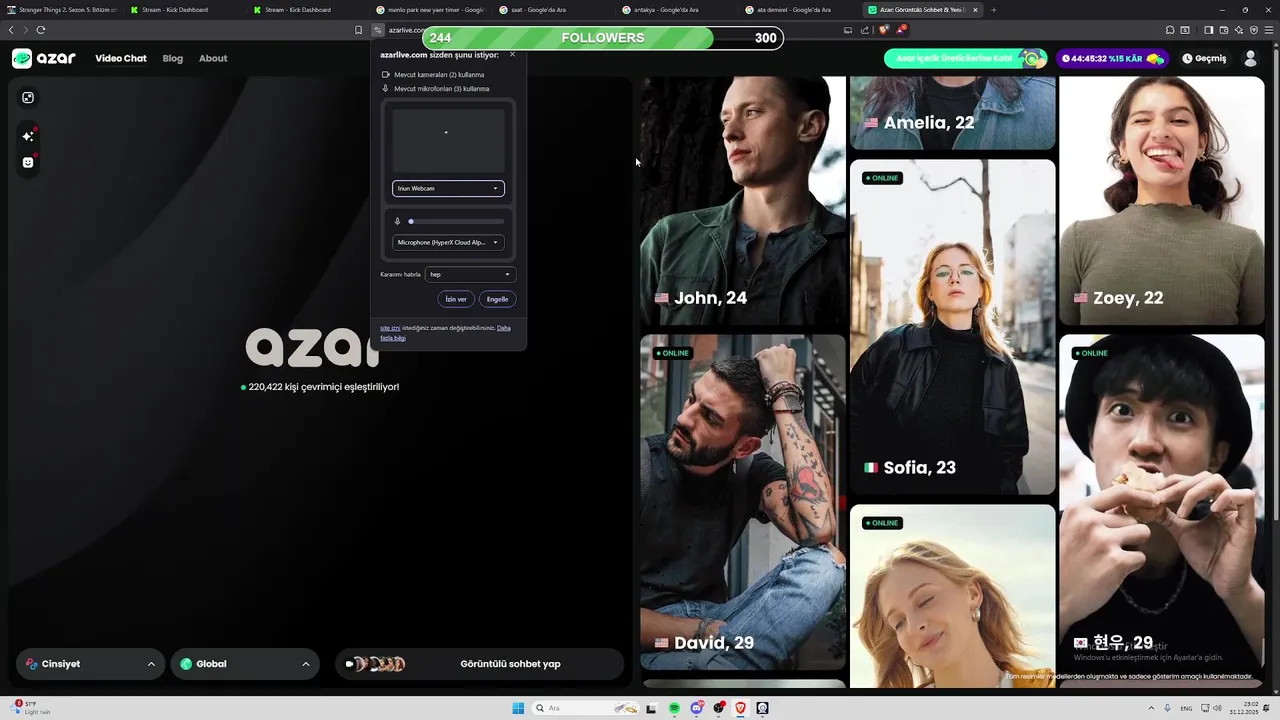Click the %15 KÂR timer offer badge

pos(1112,58)
